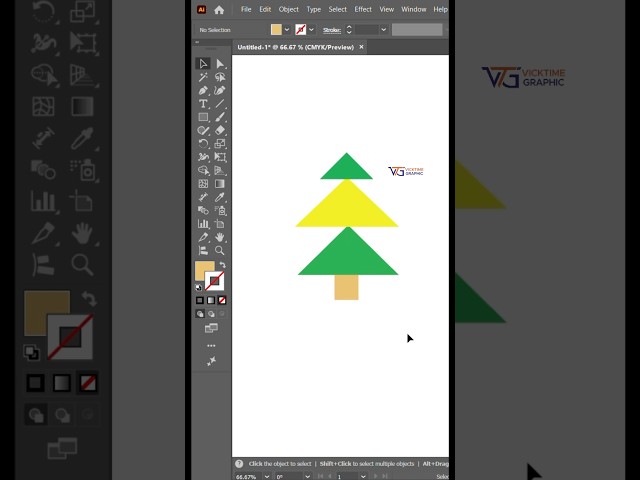
Task: Open rotate view angle dropdown
Action: [307, 476]
